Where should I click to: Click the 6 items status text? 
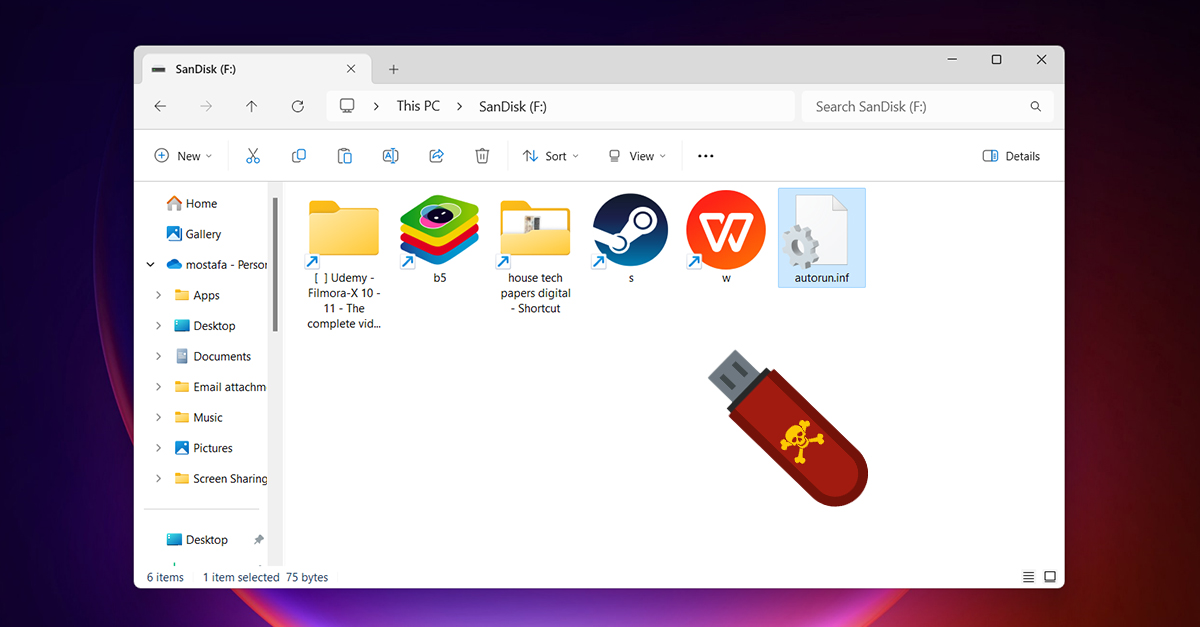point(165,577)
